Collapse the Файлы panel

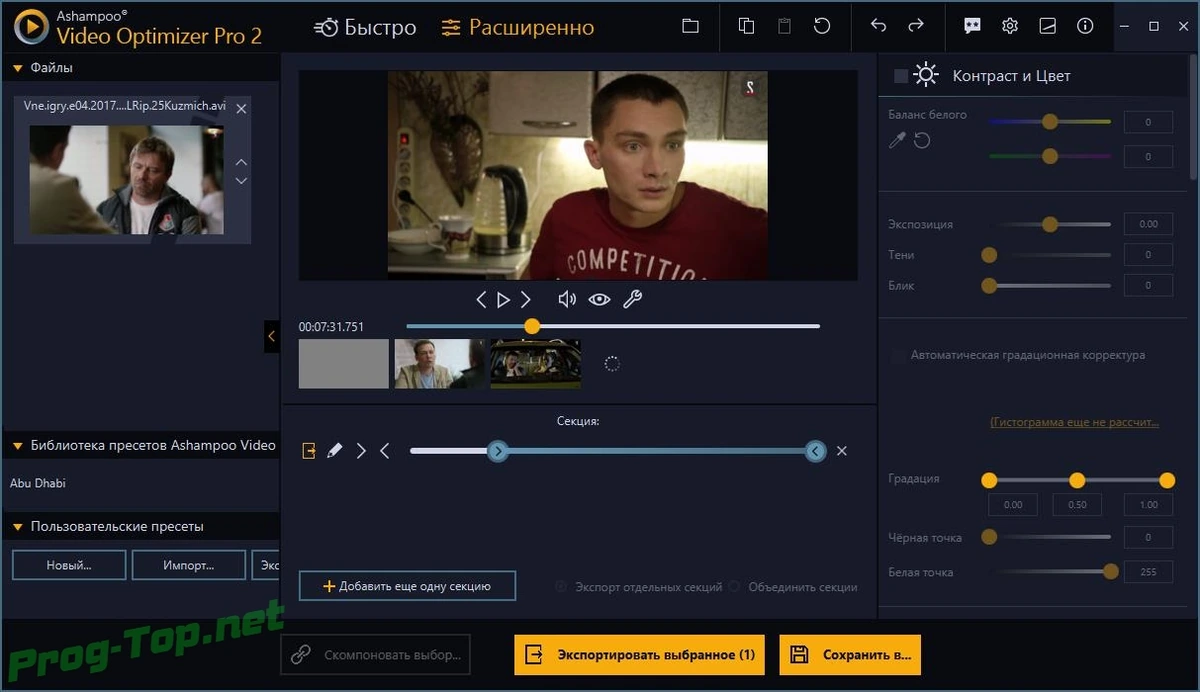pyautogui.click(x=18, y=68)
